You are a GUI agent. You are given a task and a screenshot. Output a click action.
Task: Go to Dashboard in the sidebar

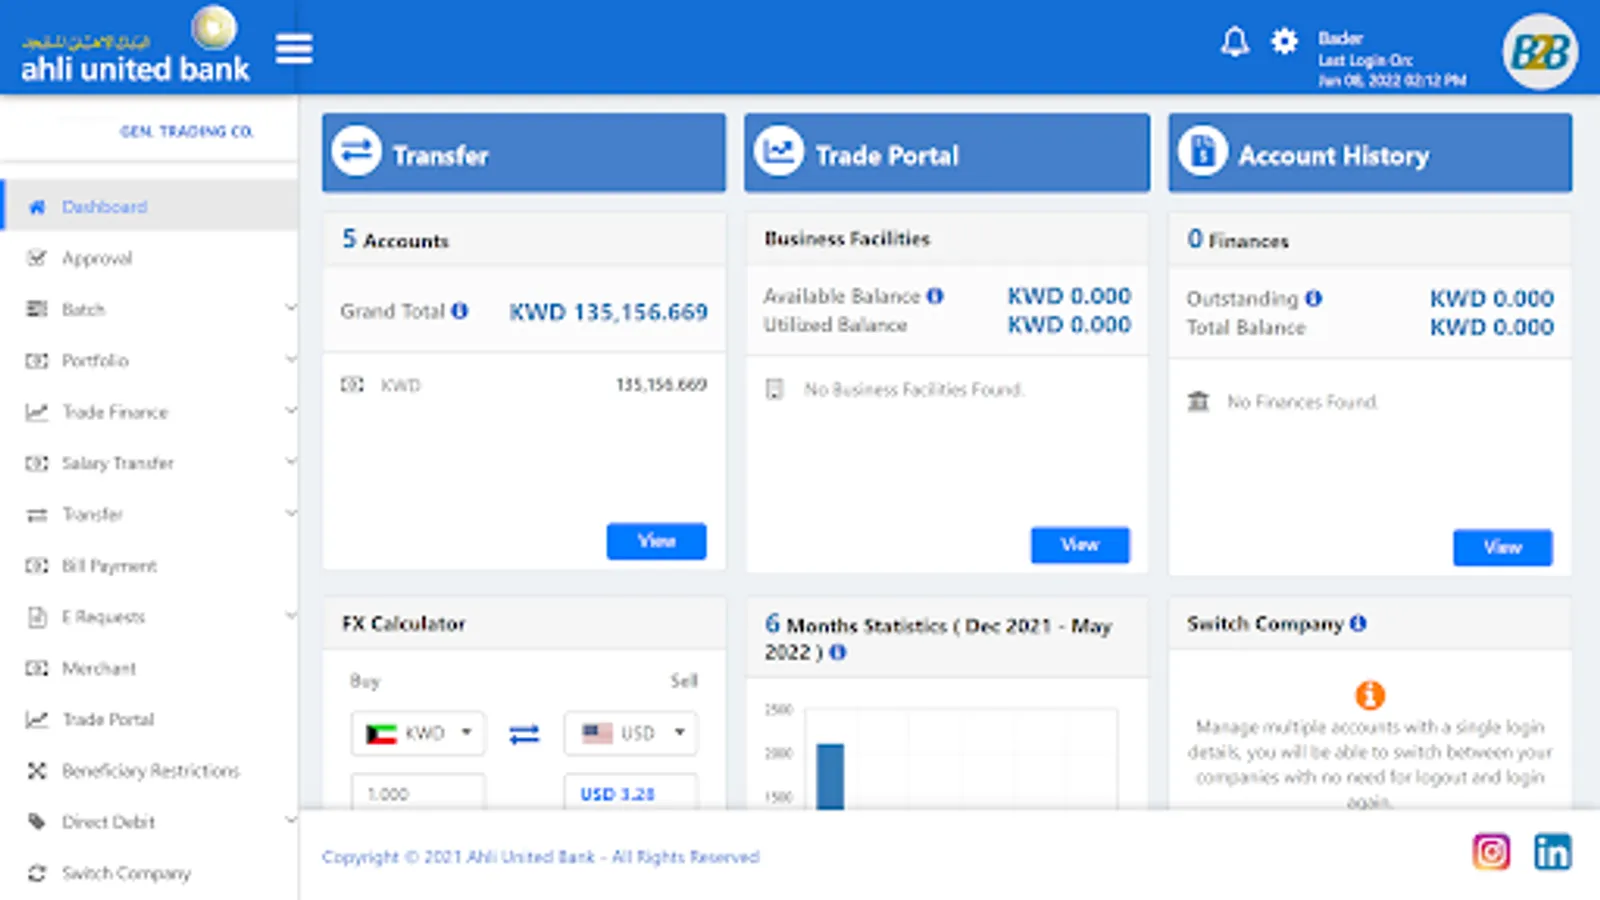pos(150,207)
